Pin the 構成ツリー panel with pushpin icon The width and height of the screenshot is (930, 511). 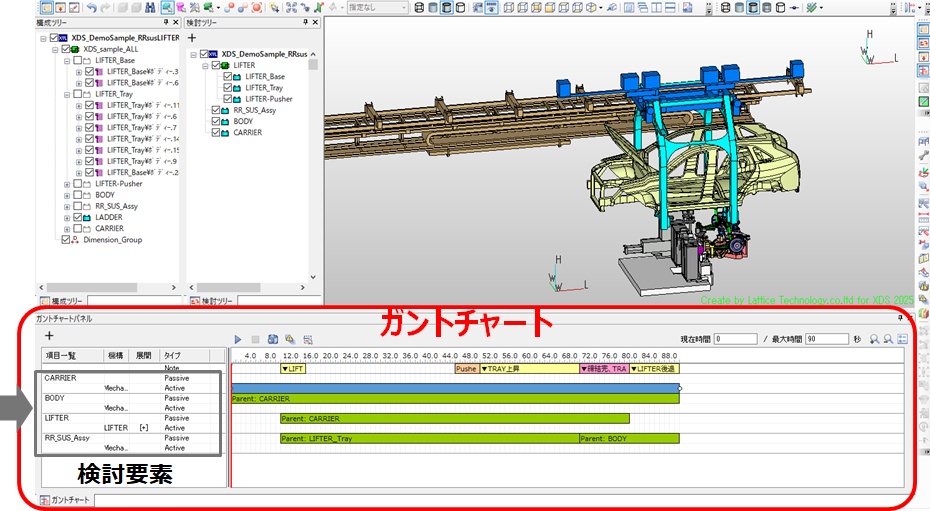[x=166, y=21]
